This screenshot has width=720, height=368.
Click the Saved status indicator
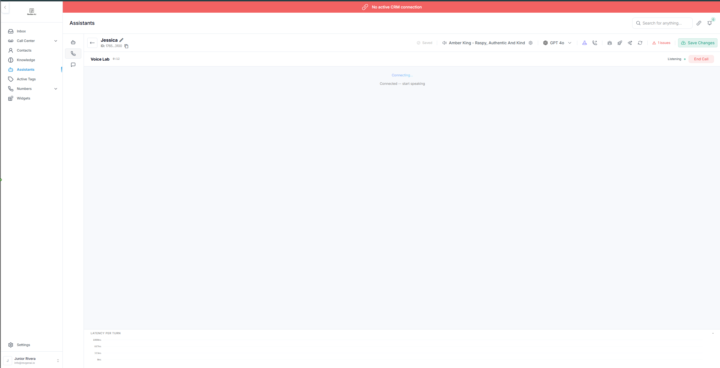[x=424, y=43]
